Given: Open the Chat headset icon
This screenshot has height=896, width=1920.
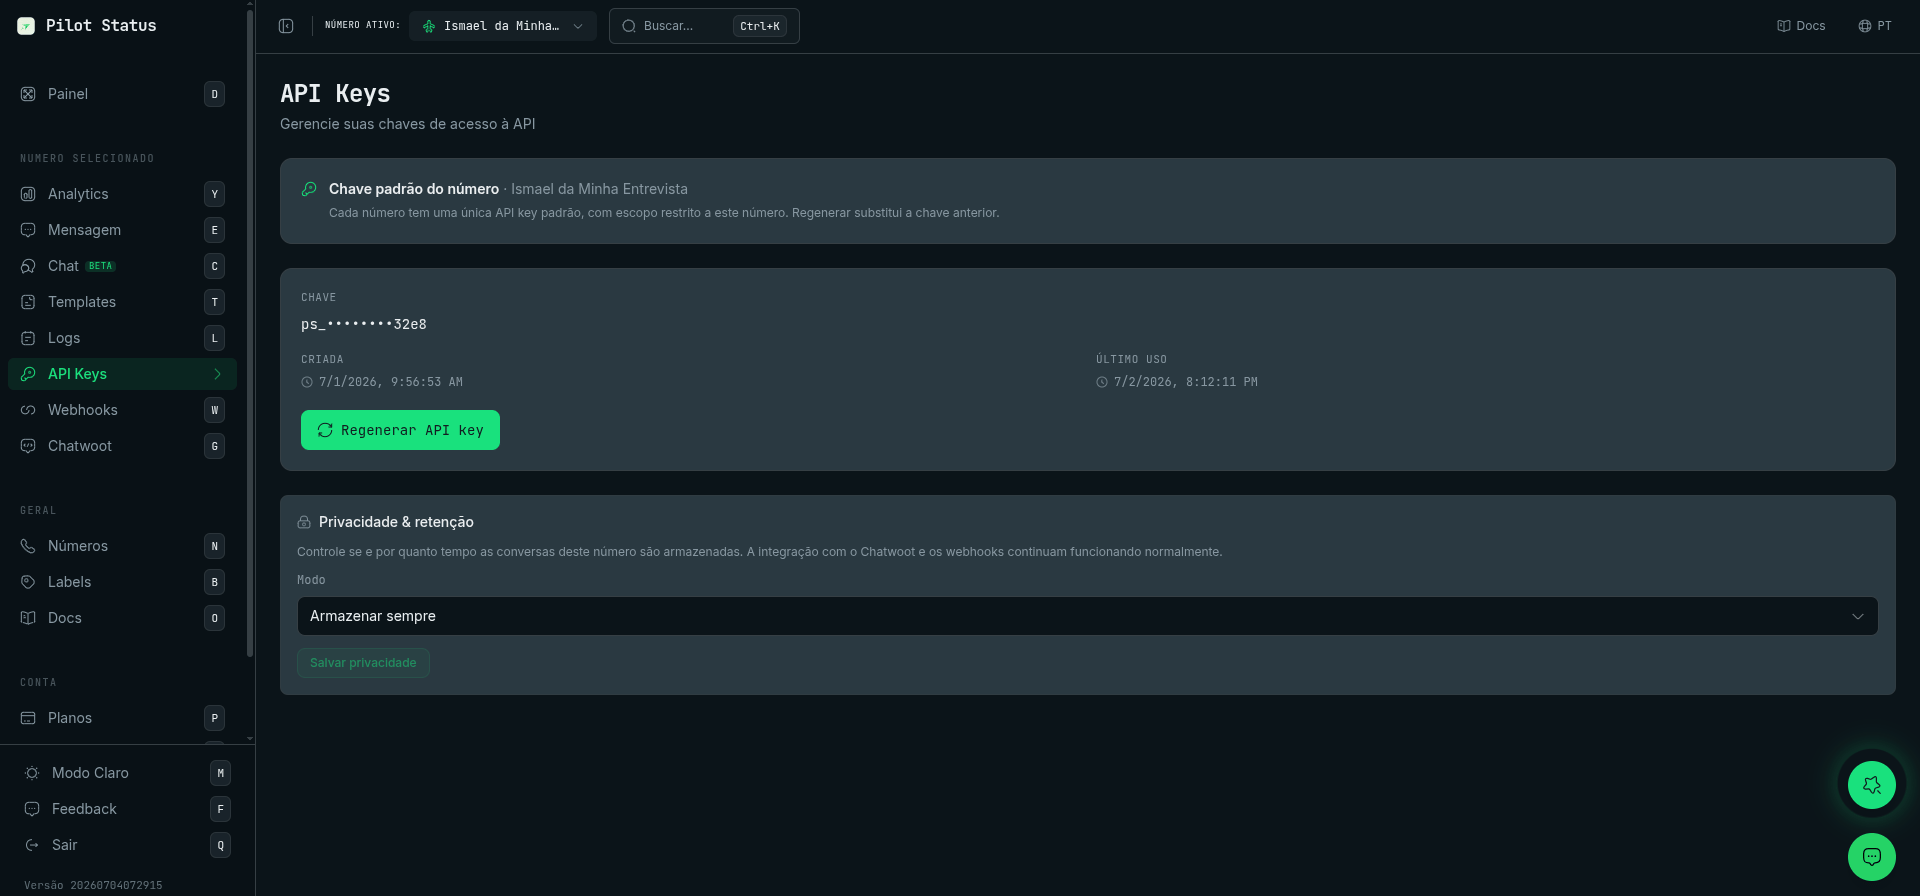Looking at the screenshot, I should coord(28,266).
